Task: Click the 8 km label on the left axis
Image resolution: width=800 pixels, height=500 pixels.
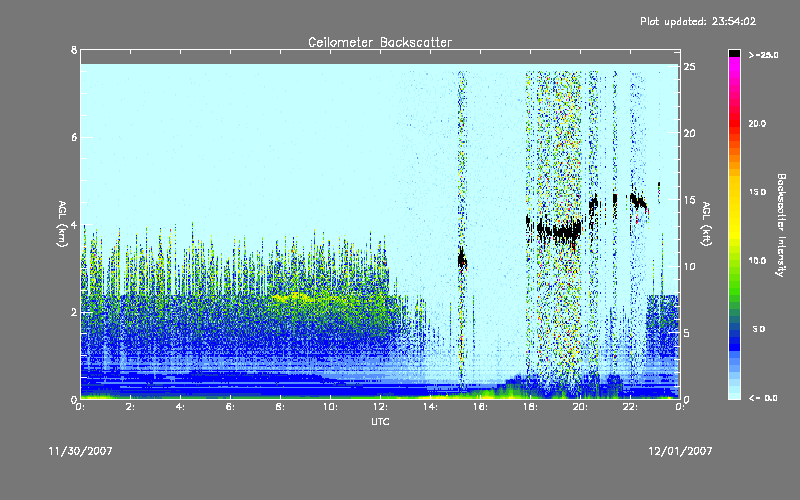Action: [x=74, y=50]
